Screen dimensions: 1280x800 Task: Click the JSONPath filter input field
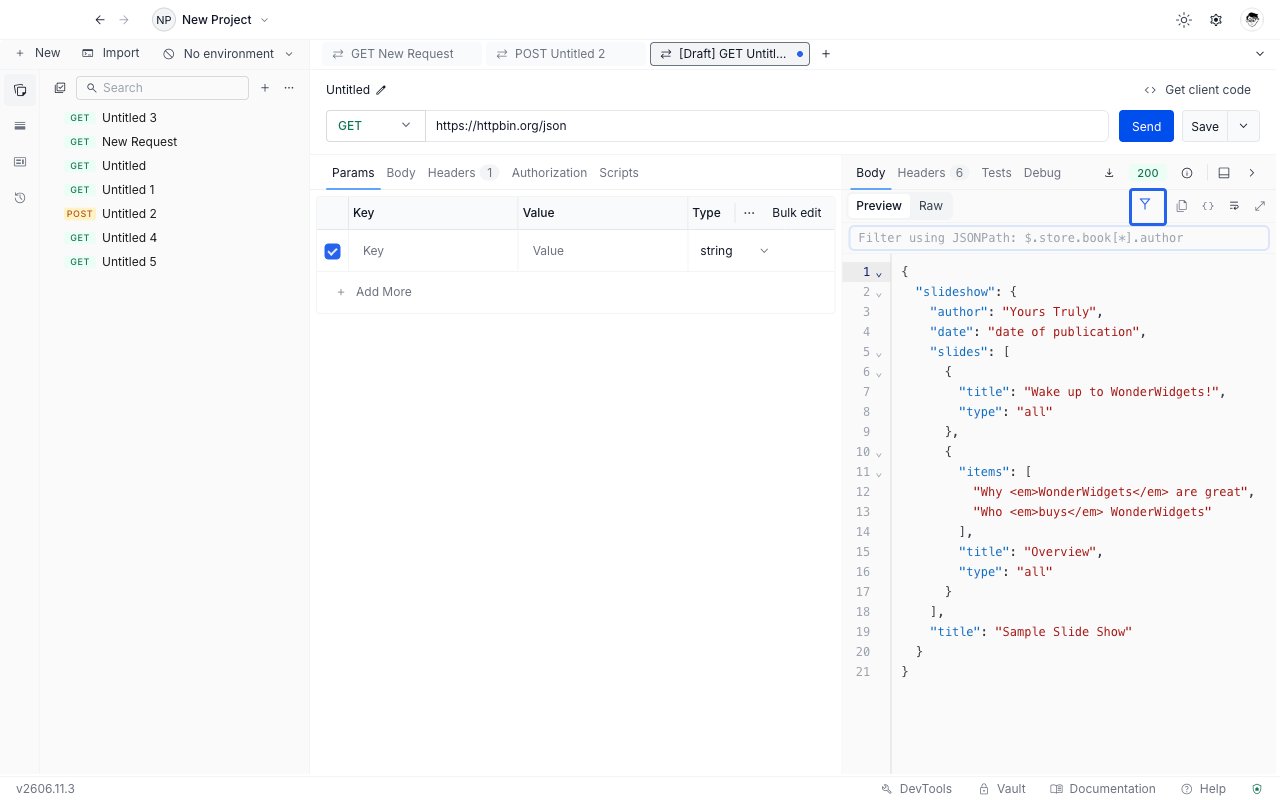click(x=1059, y=238)
